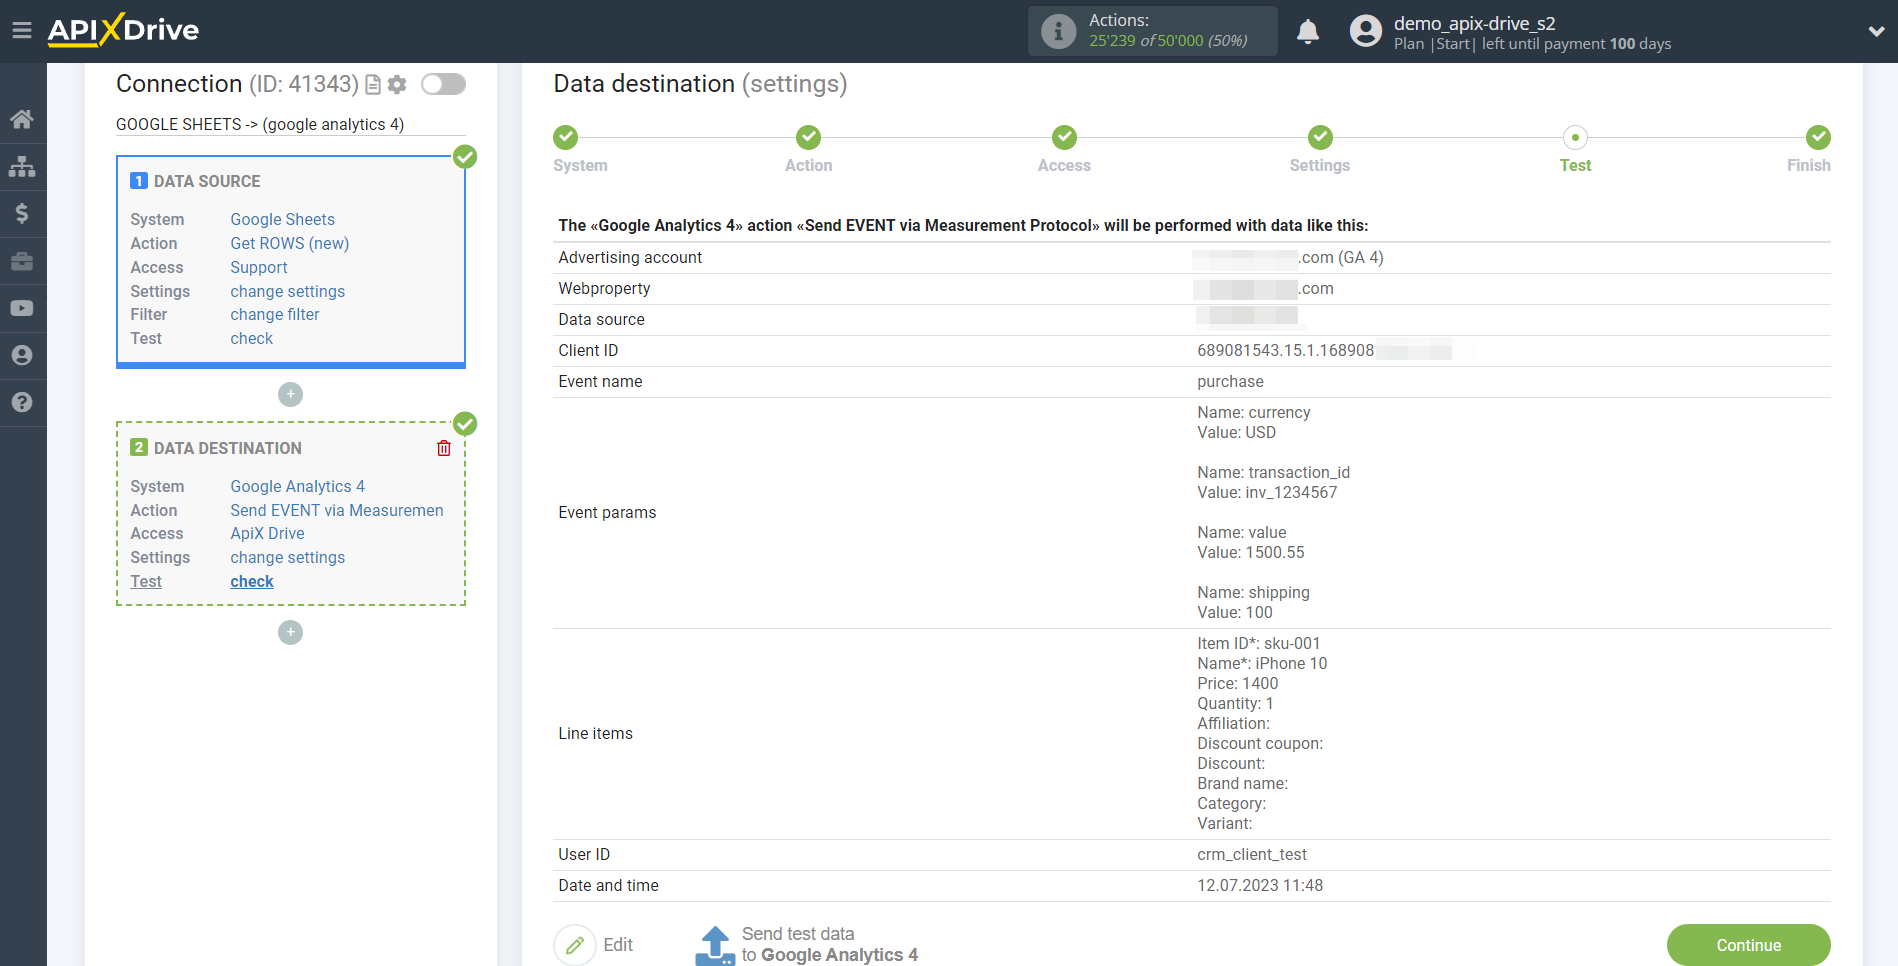The height and width of the screenshot is (966, 1898).
Task: Click Send test data to Google Analytics 4
Action: pyautogui.click(x=806, y=944)
